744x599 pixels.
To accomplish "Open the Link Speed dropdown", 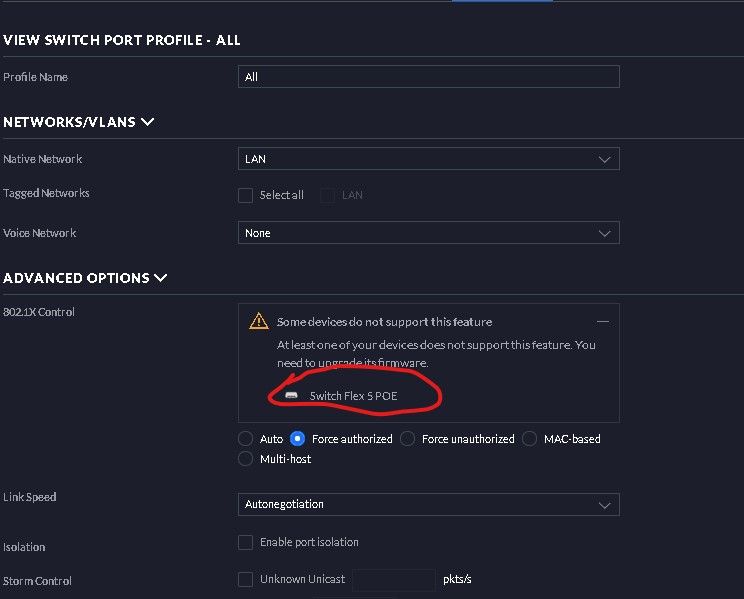I will (428, 505).
